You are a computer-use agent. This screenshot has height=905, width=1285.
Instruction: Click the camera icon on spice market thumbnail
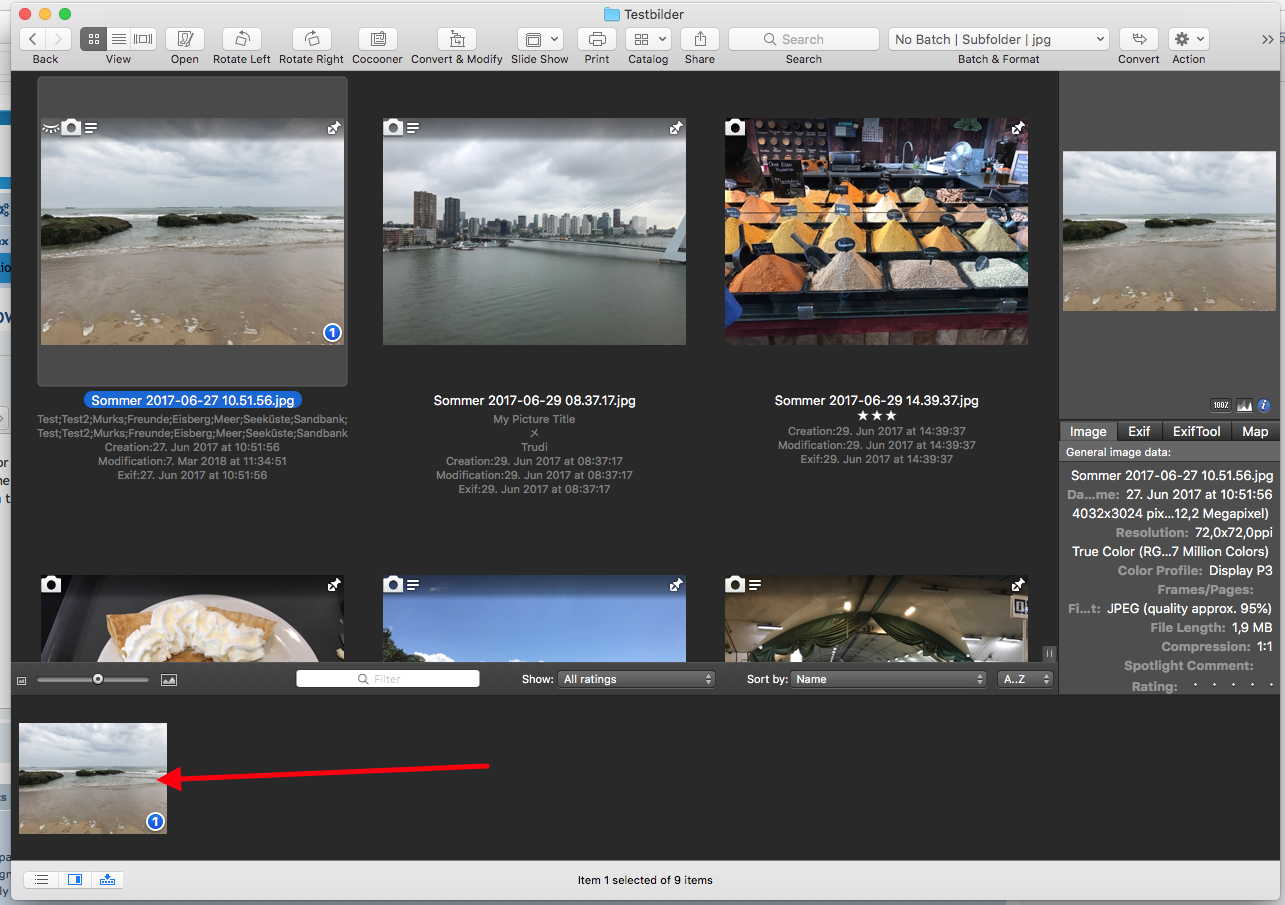pyautogui.click(x=735, y=127)
